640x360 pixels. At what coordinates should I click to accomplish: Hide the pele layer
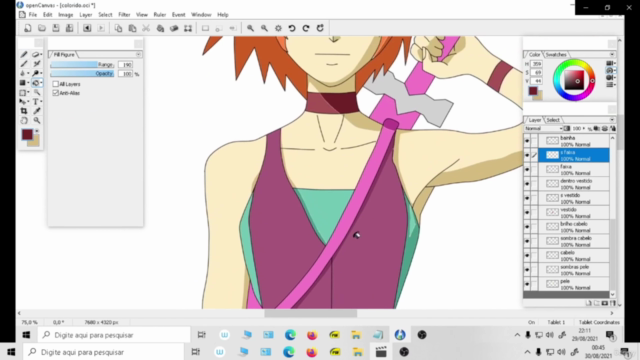click(527, 284)
